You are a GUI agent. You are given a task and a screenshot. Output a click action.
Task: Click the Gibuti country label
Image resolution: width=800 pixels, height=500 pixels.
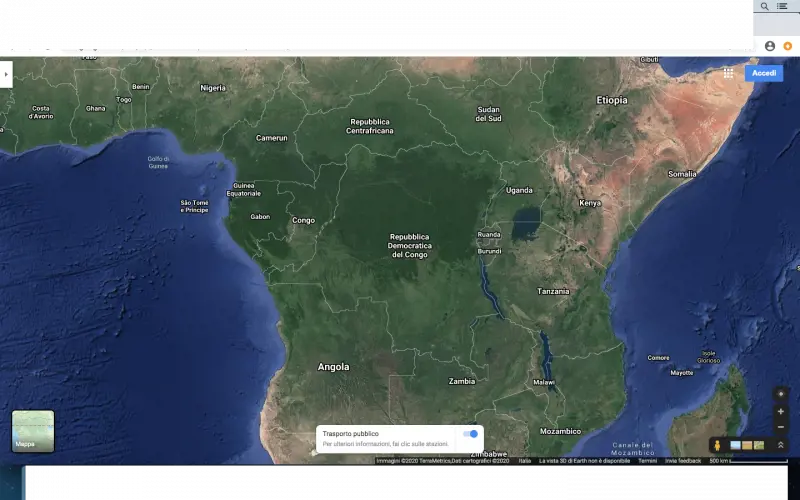pos(649,60)
